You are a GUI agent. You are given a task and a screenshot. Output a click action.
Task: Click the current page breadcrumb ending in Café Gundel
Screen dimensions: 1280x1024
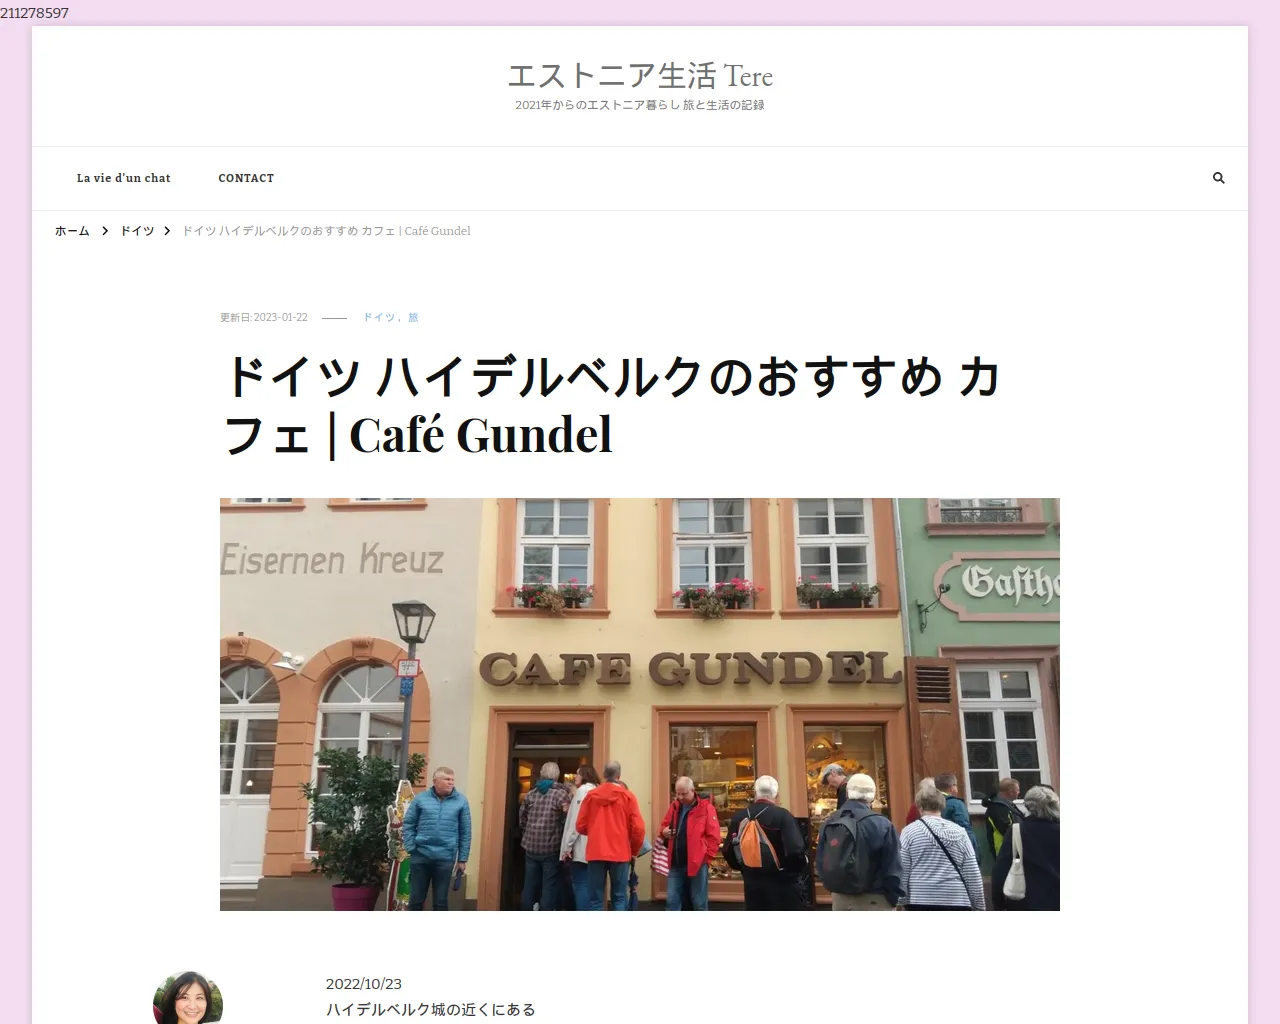[x=326, y=231]
